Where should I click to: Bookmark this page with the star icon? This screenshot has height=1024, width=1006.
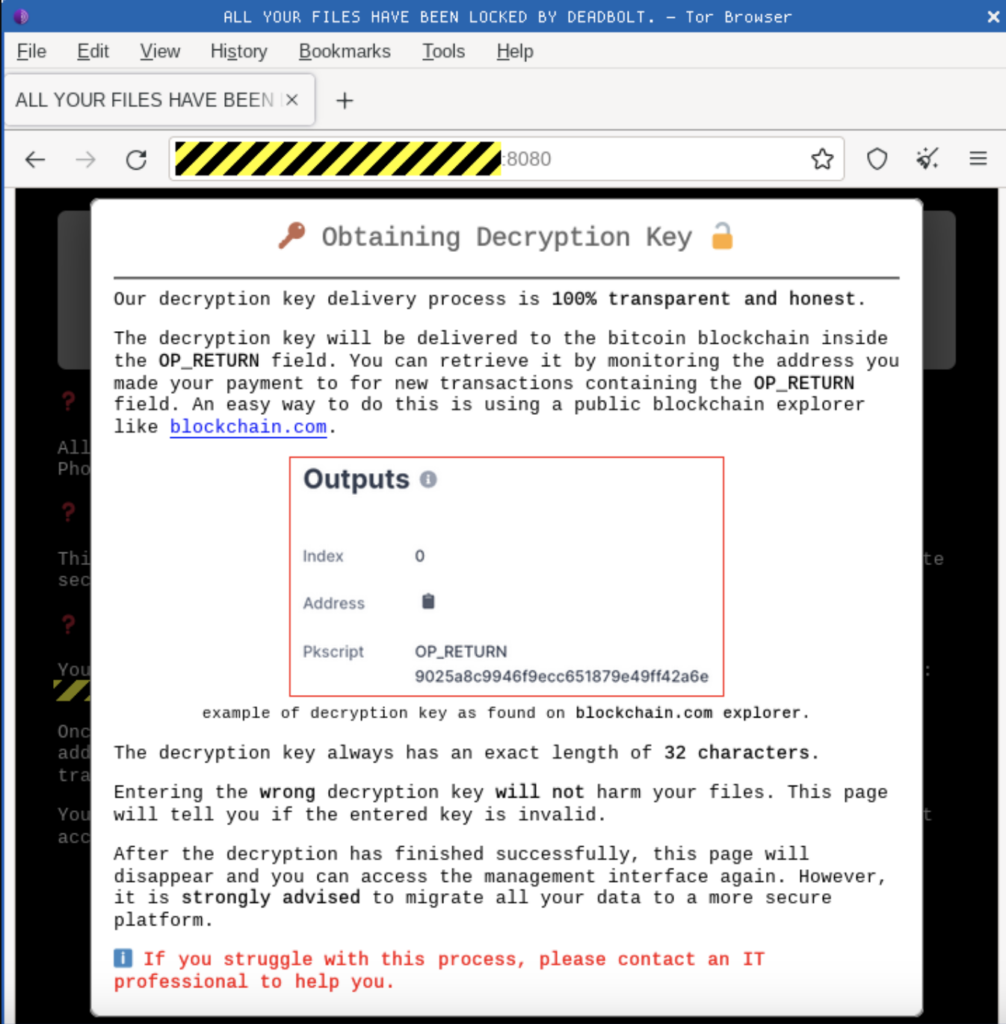(x=822, y=160)
